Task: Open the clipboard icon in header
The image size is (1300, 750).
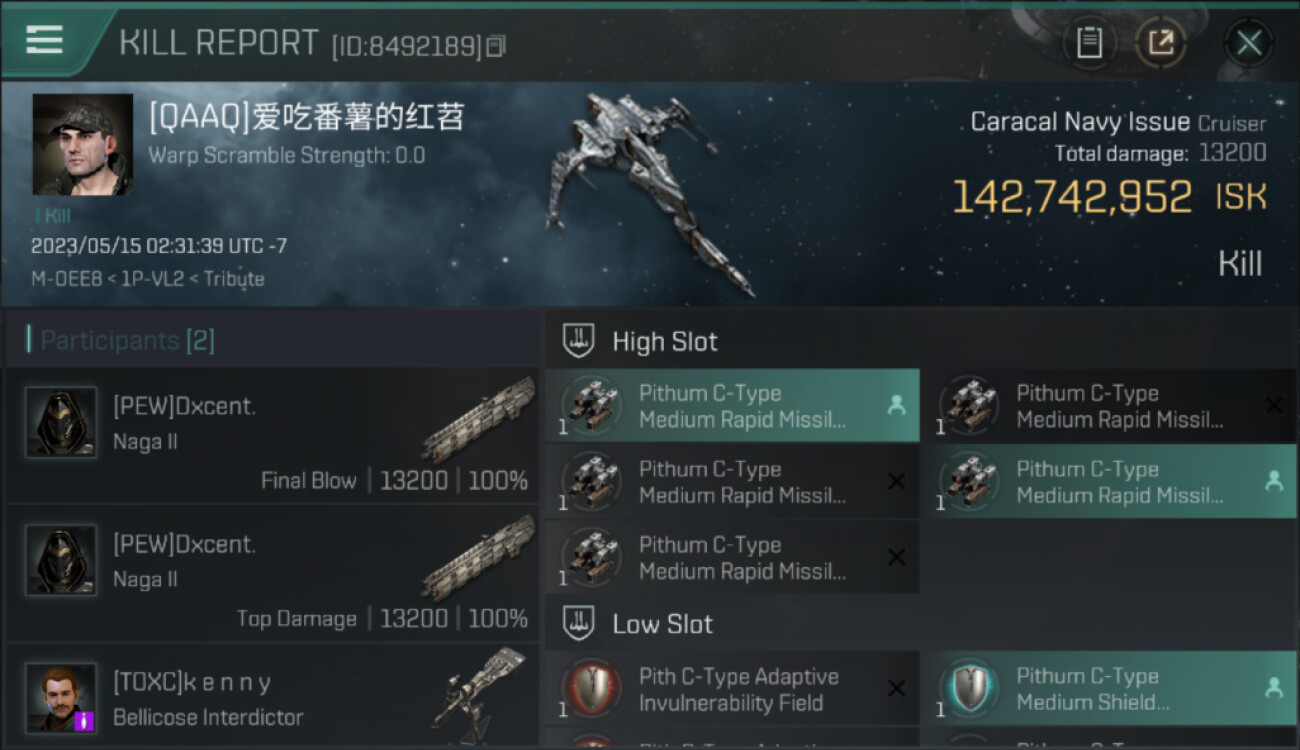Action: [x=1089, y=43]
